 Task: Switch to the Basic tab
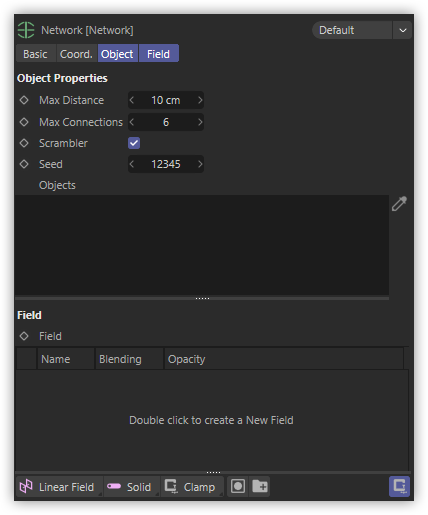point(36,54)
